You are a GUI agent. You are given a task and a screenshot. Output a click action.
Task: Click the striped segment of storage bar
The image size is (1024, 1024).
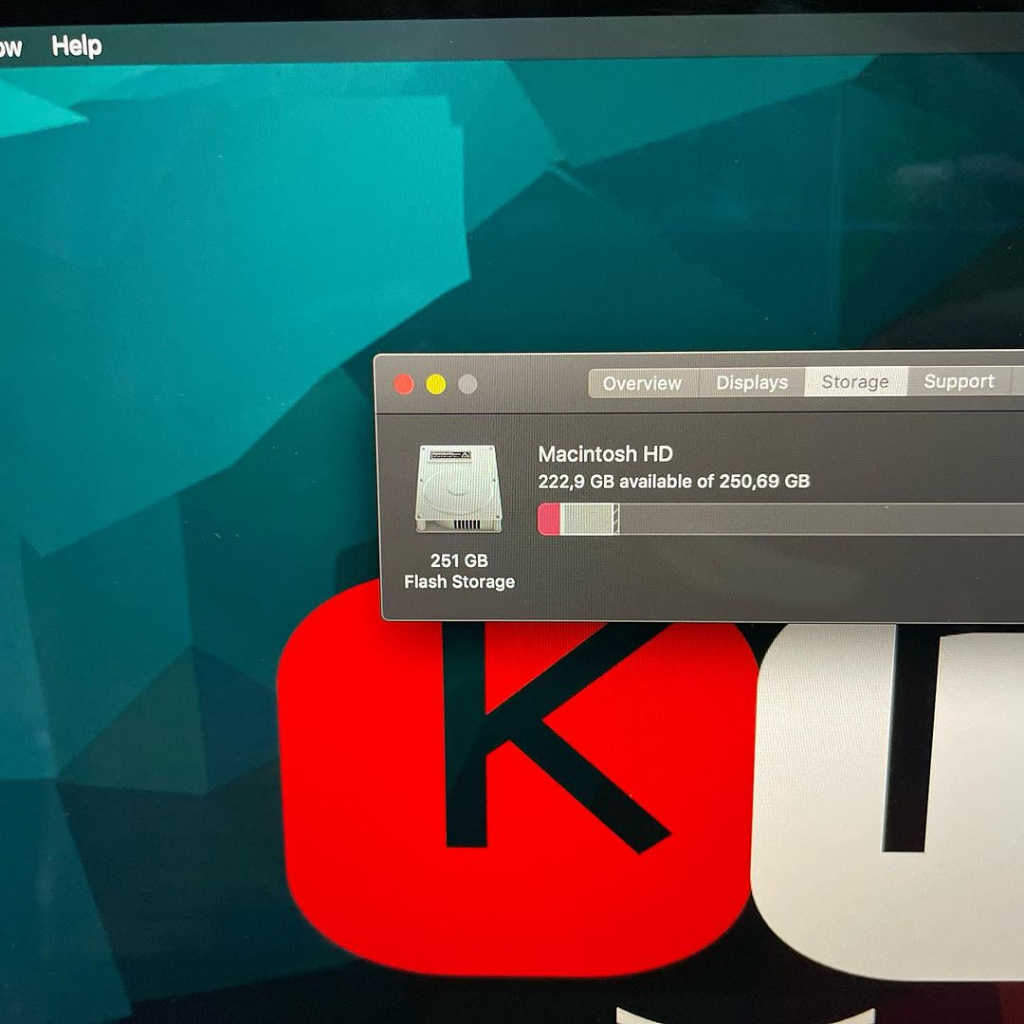point(616,519)
